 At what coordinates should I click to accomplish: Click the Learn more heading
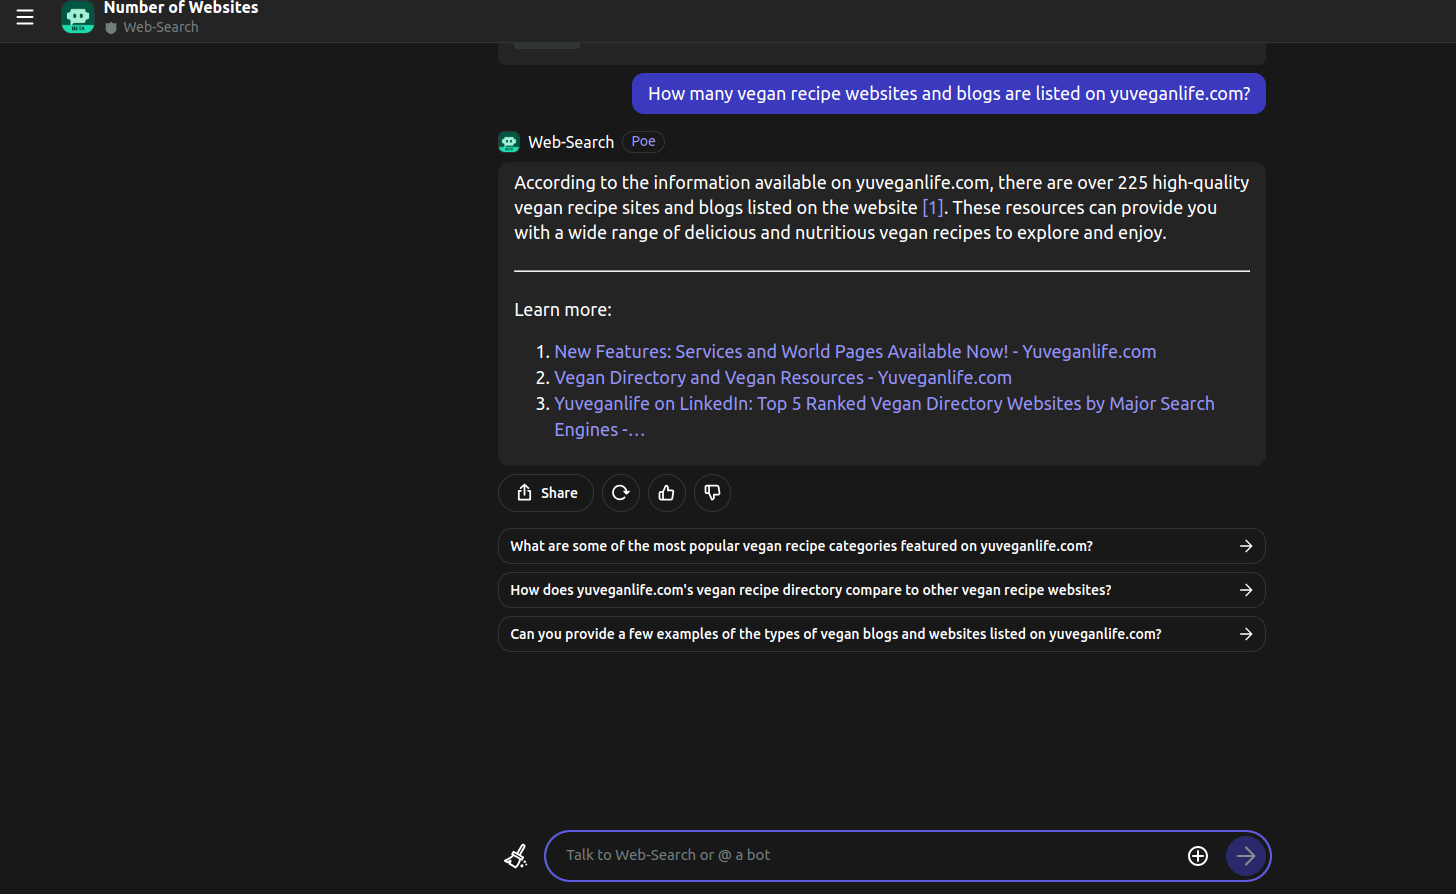563,310
